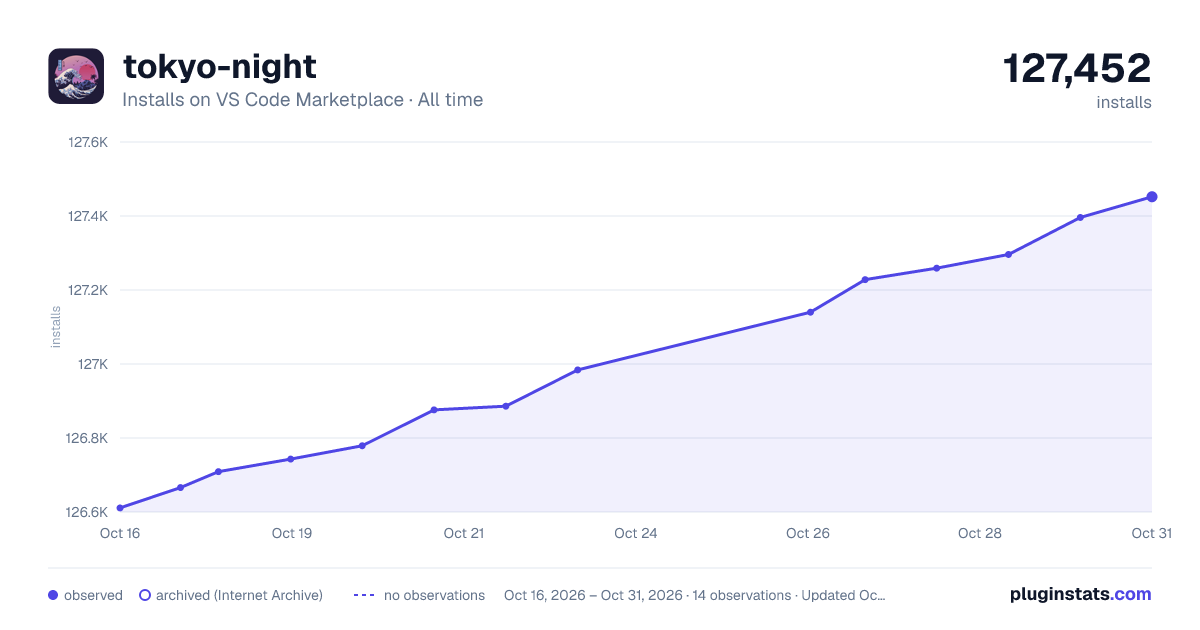The width and height of the screenshot is (1200, 630).
Task: Click the tokyo-night wave logo icon
Action: pos(76,76)
